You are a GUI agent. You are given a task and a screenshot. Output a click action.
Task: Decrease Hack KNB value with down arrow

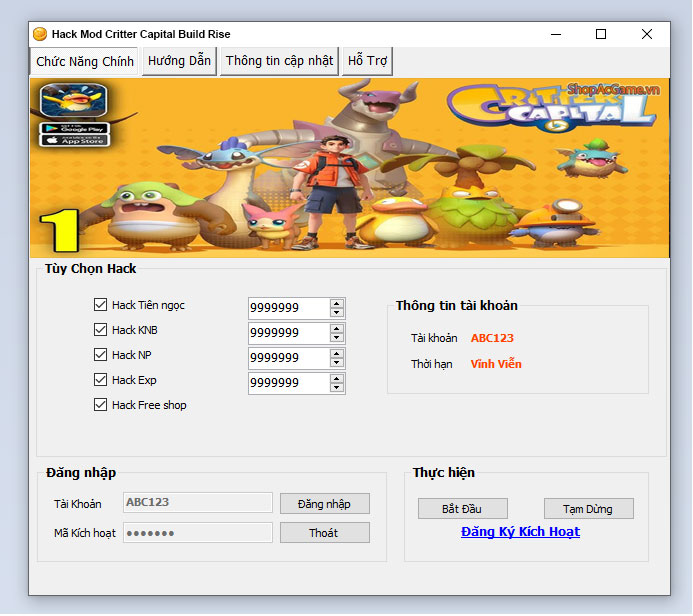337,338
